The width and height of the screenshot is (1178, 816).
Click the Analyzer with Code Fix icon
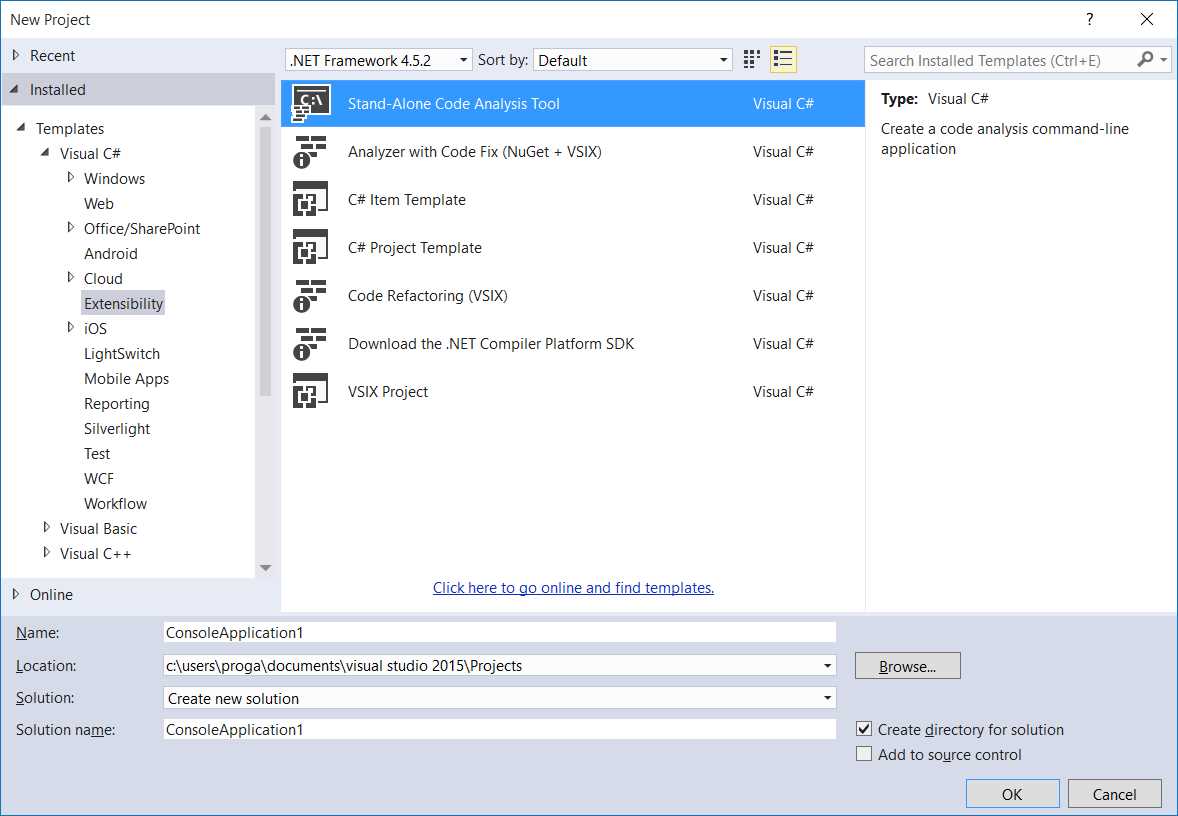click(x=311, y=151)
